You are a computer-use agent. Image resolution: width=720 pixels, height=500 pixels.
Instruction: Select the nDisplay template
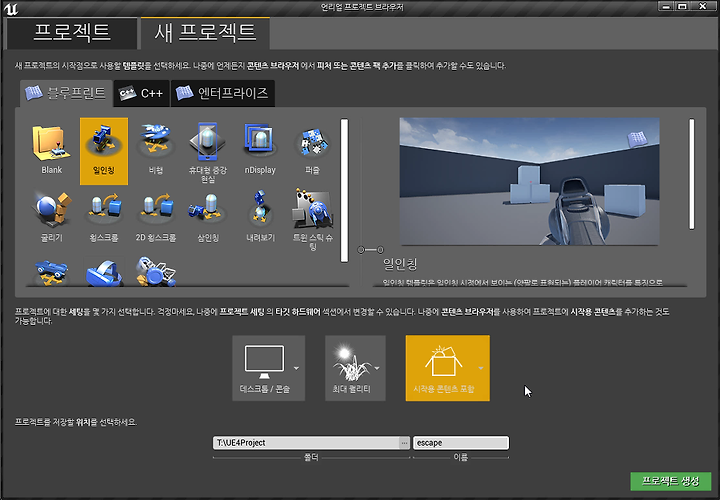260,151
